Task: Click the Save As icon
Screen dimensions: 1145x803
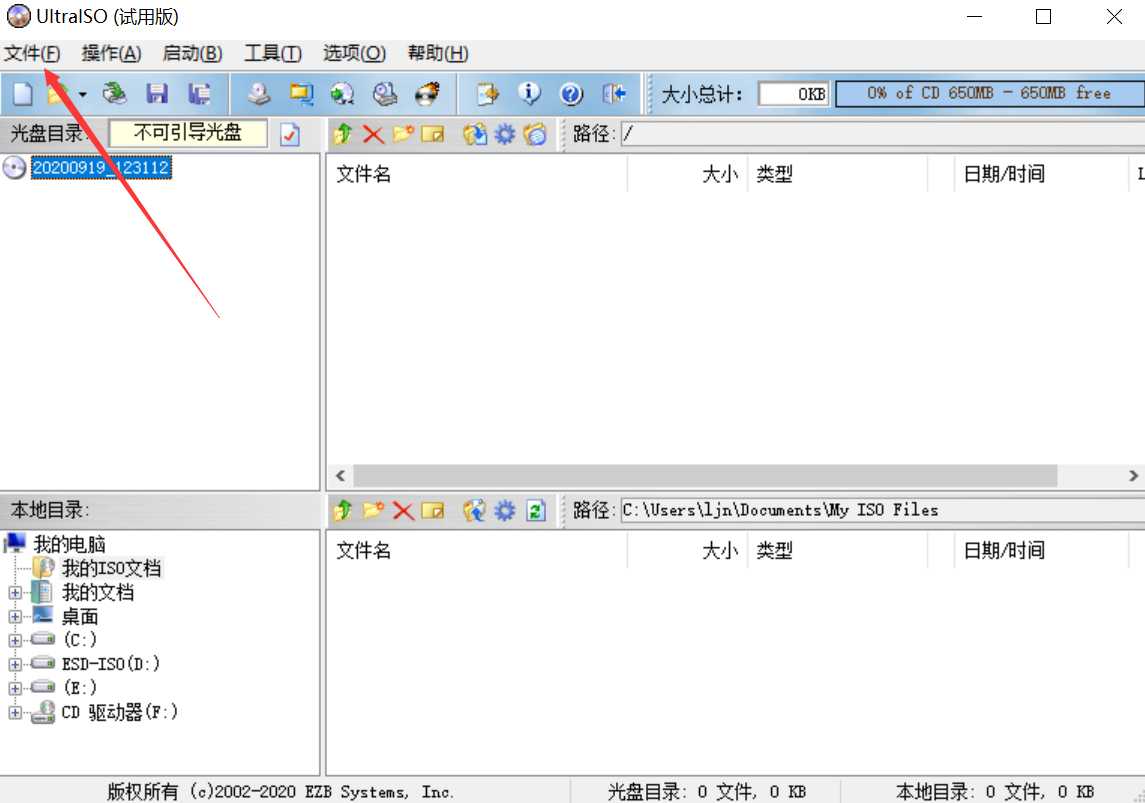Action: (199, 93)
